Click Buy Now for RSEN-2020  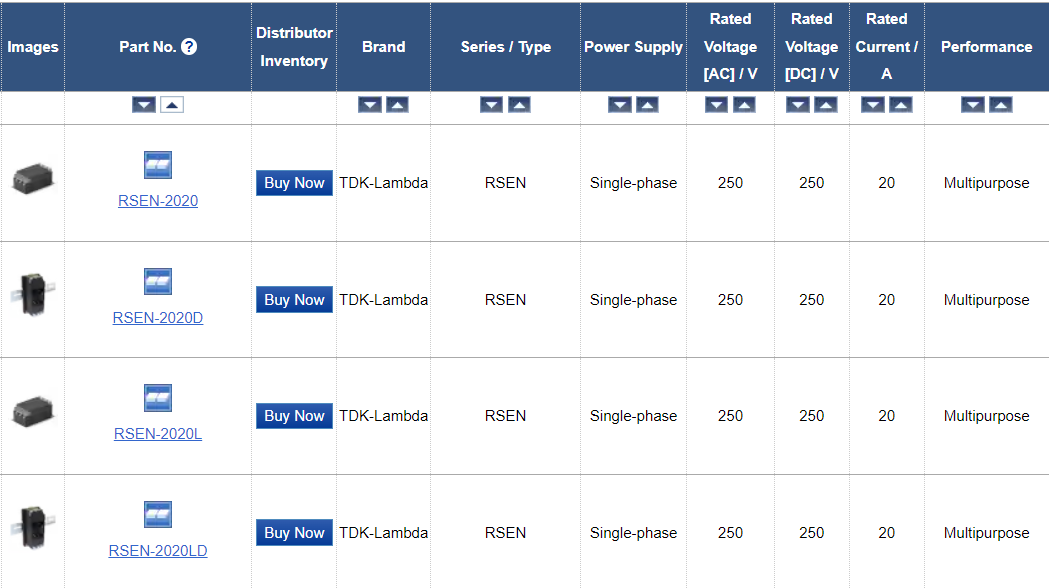(x=294, y=183)
